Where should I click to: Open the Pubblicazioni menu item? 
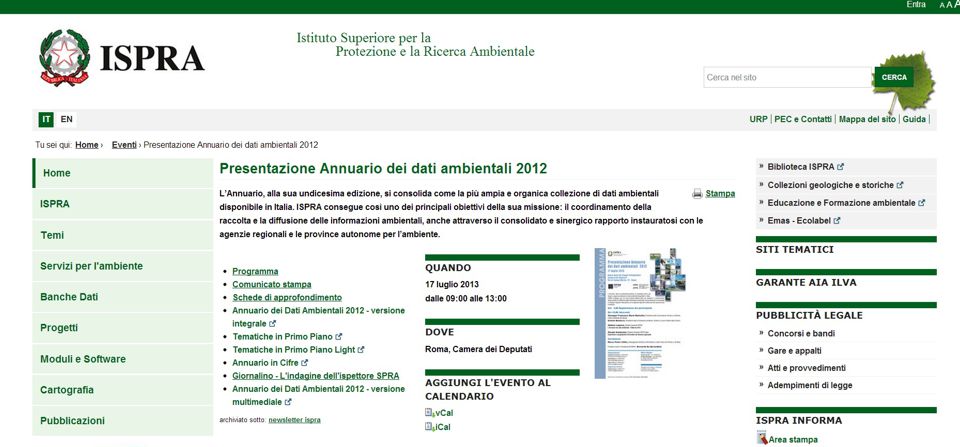[122, 421]
